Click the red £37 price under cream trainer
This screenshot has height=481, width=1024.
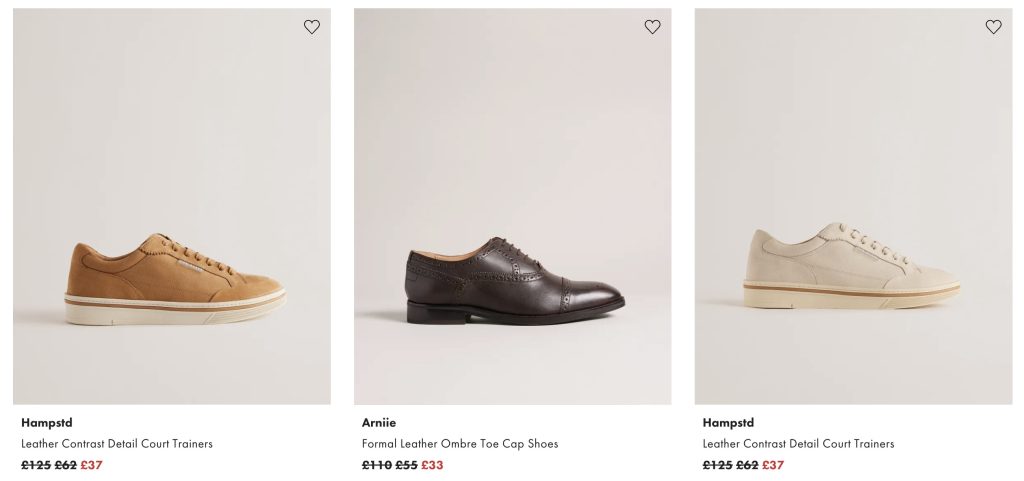click(773, 465)
